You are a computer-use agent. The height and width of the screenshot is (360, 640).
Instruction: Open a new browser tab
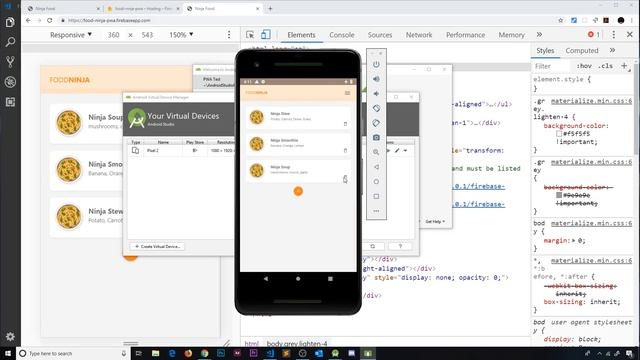point(270,8)
